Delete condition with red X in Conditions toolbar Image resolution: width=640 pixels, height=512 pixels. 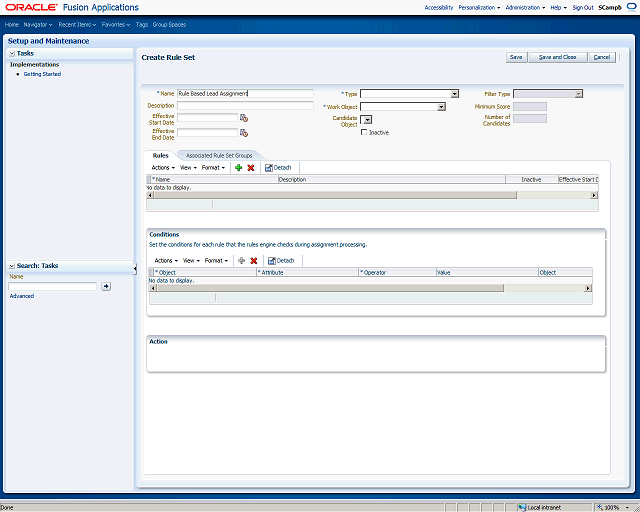(254, 260)
